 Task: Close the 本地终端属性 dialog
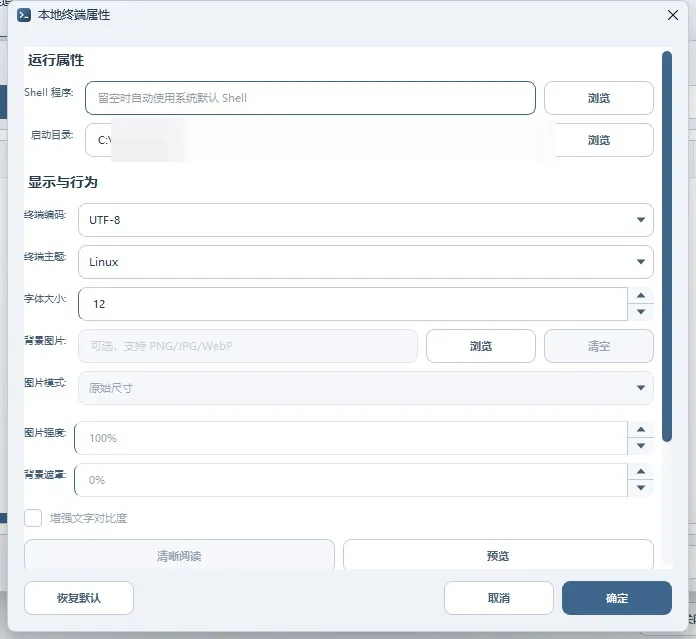pyautogui.click(x=672, y=15)
